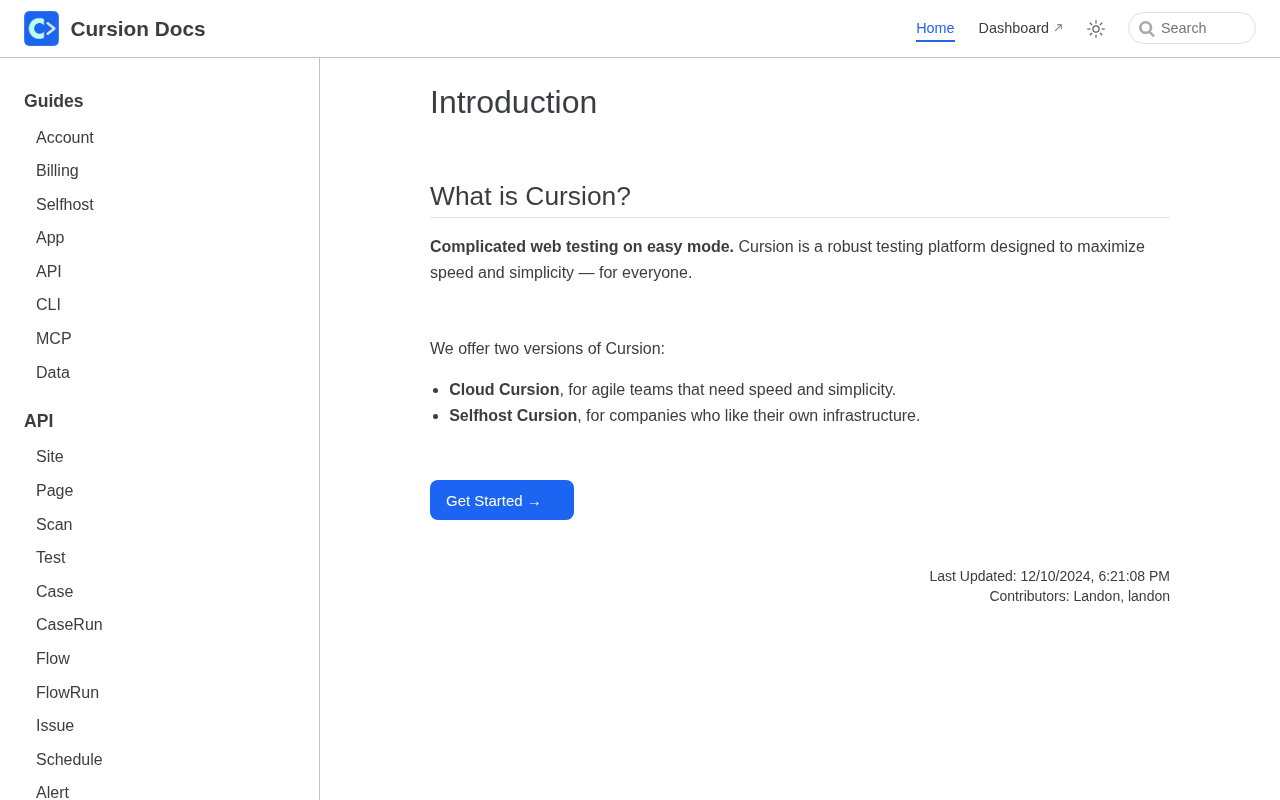1280x800 pixels.
Task: Open the Dashboard external link
Action: (x=1020, y=28)
